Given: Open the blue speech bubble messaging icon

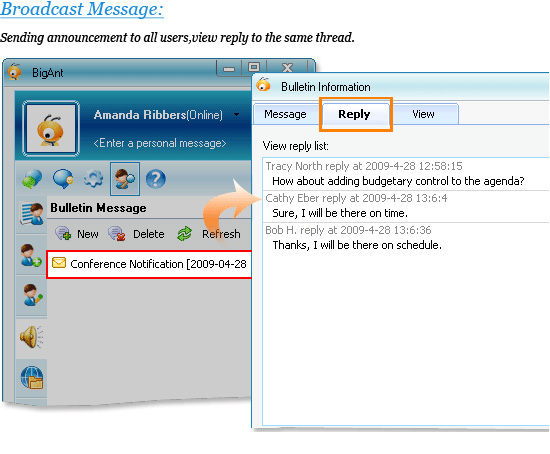Looking at the screenshot, I should coord(63,179).
